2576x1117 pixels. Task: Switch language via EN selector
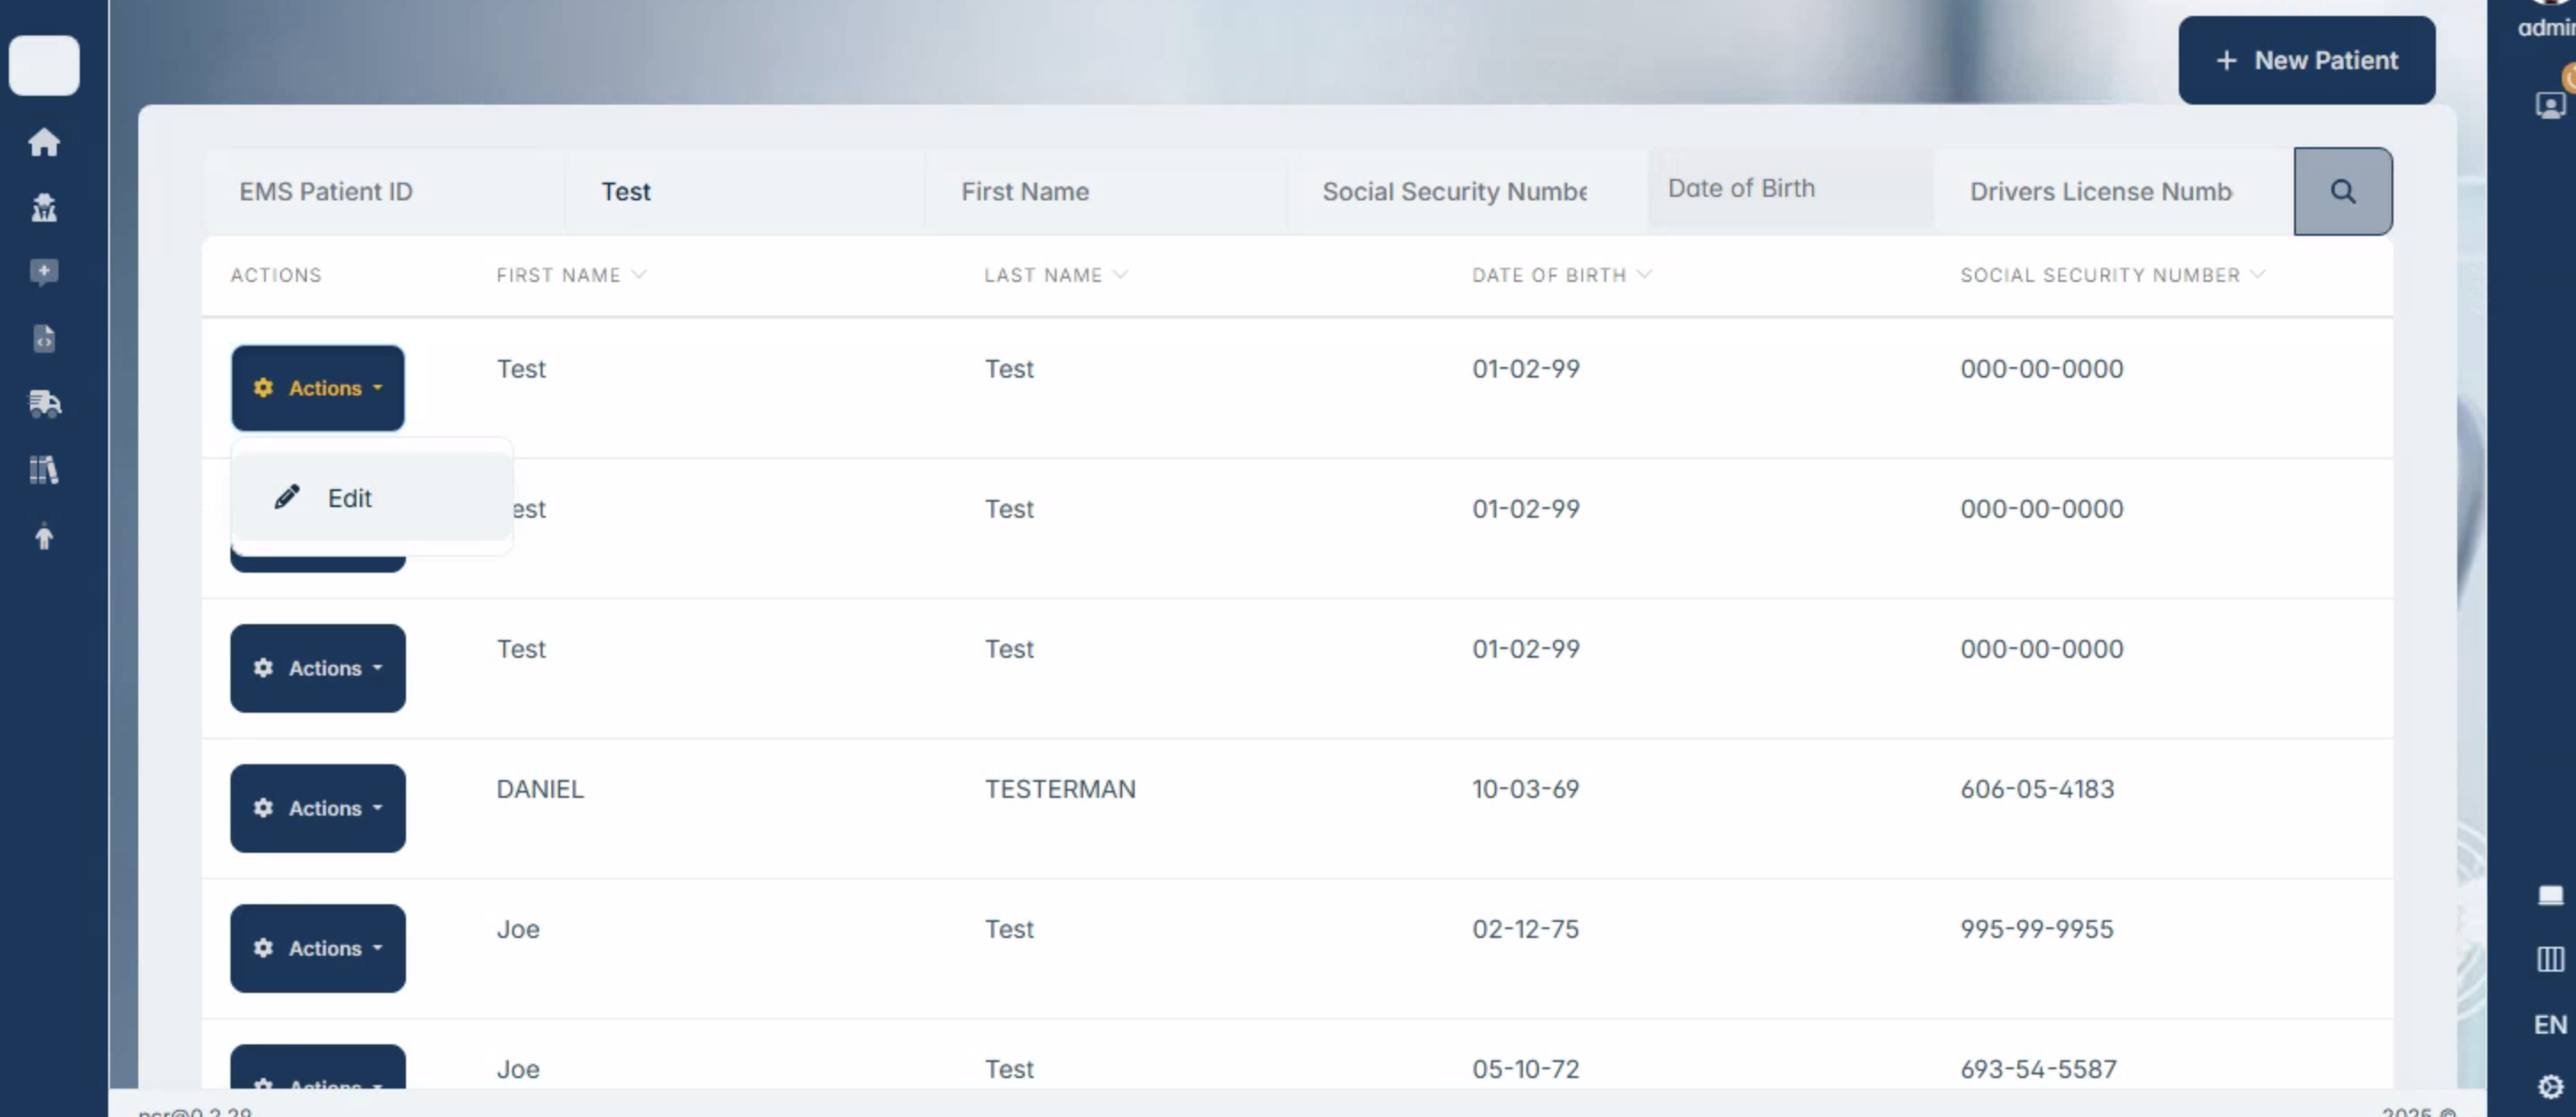click(2550, 1024)
